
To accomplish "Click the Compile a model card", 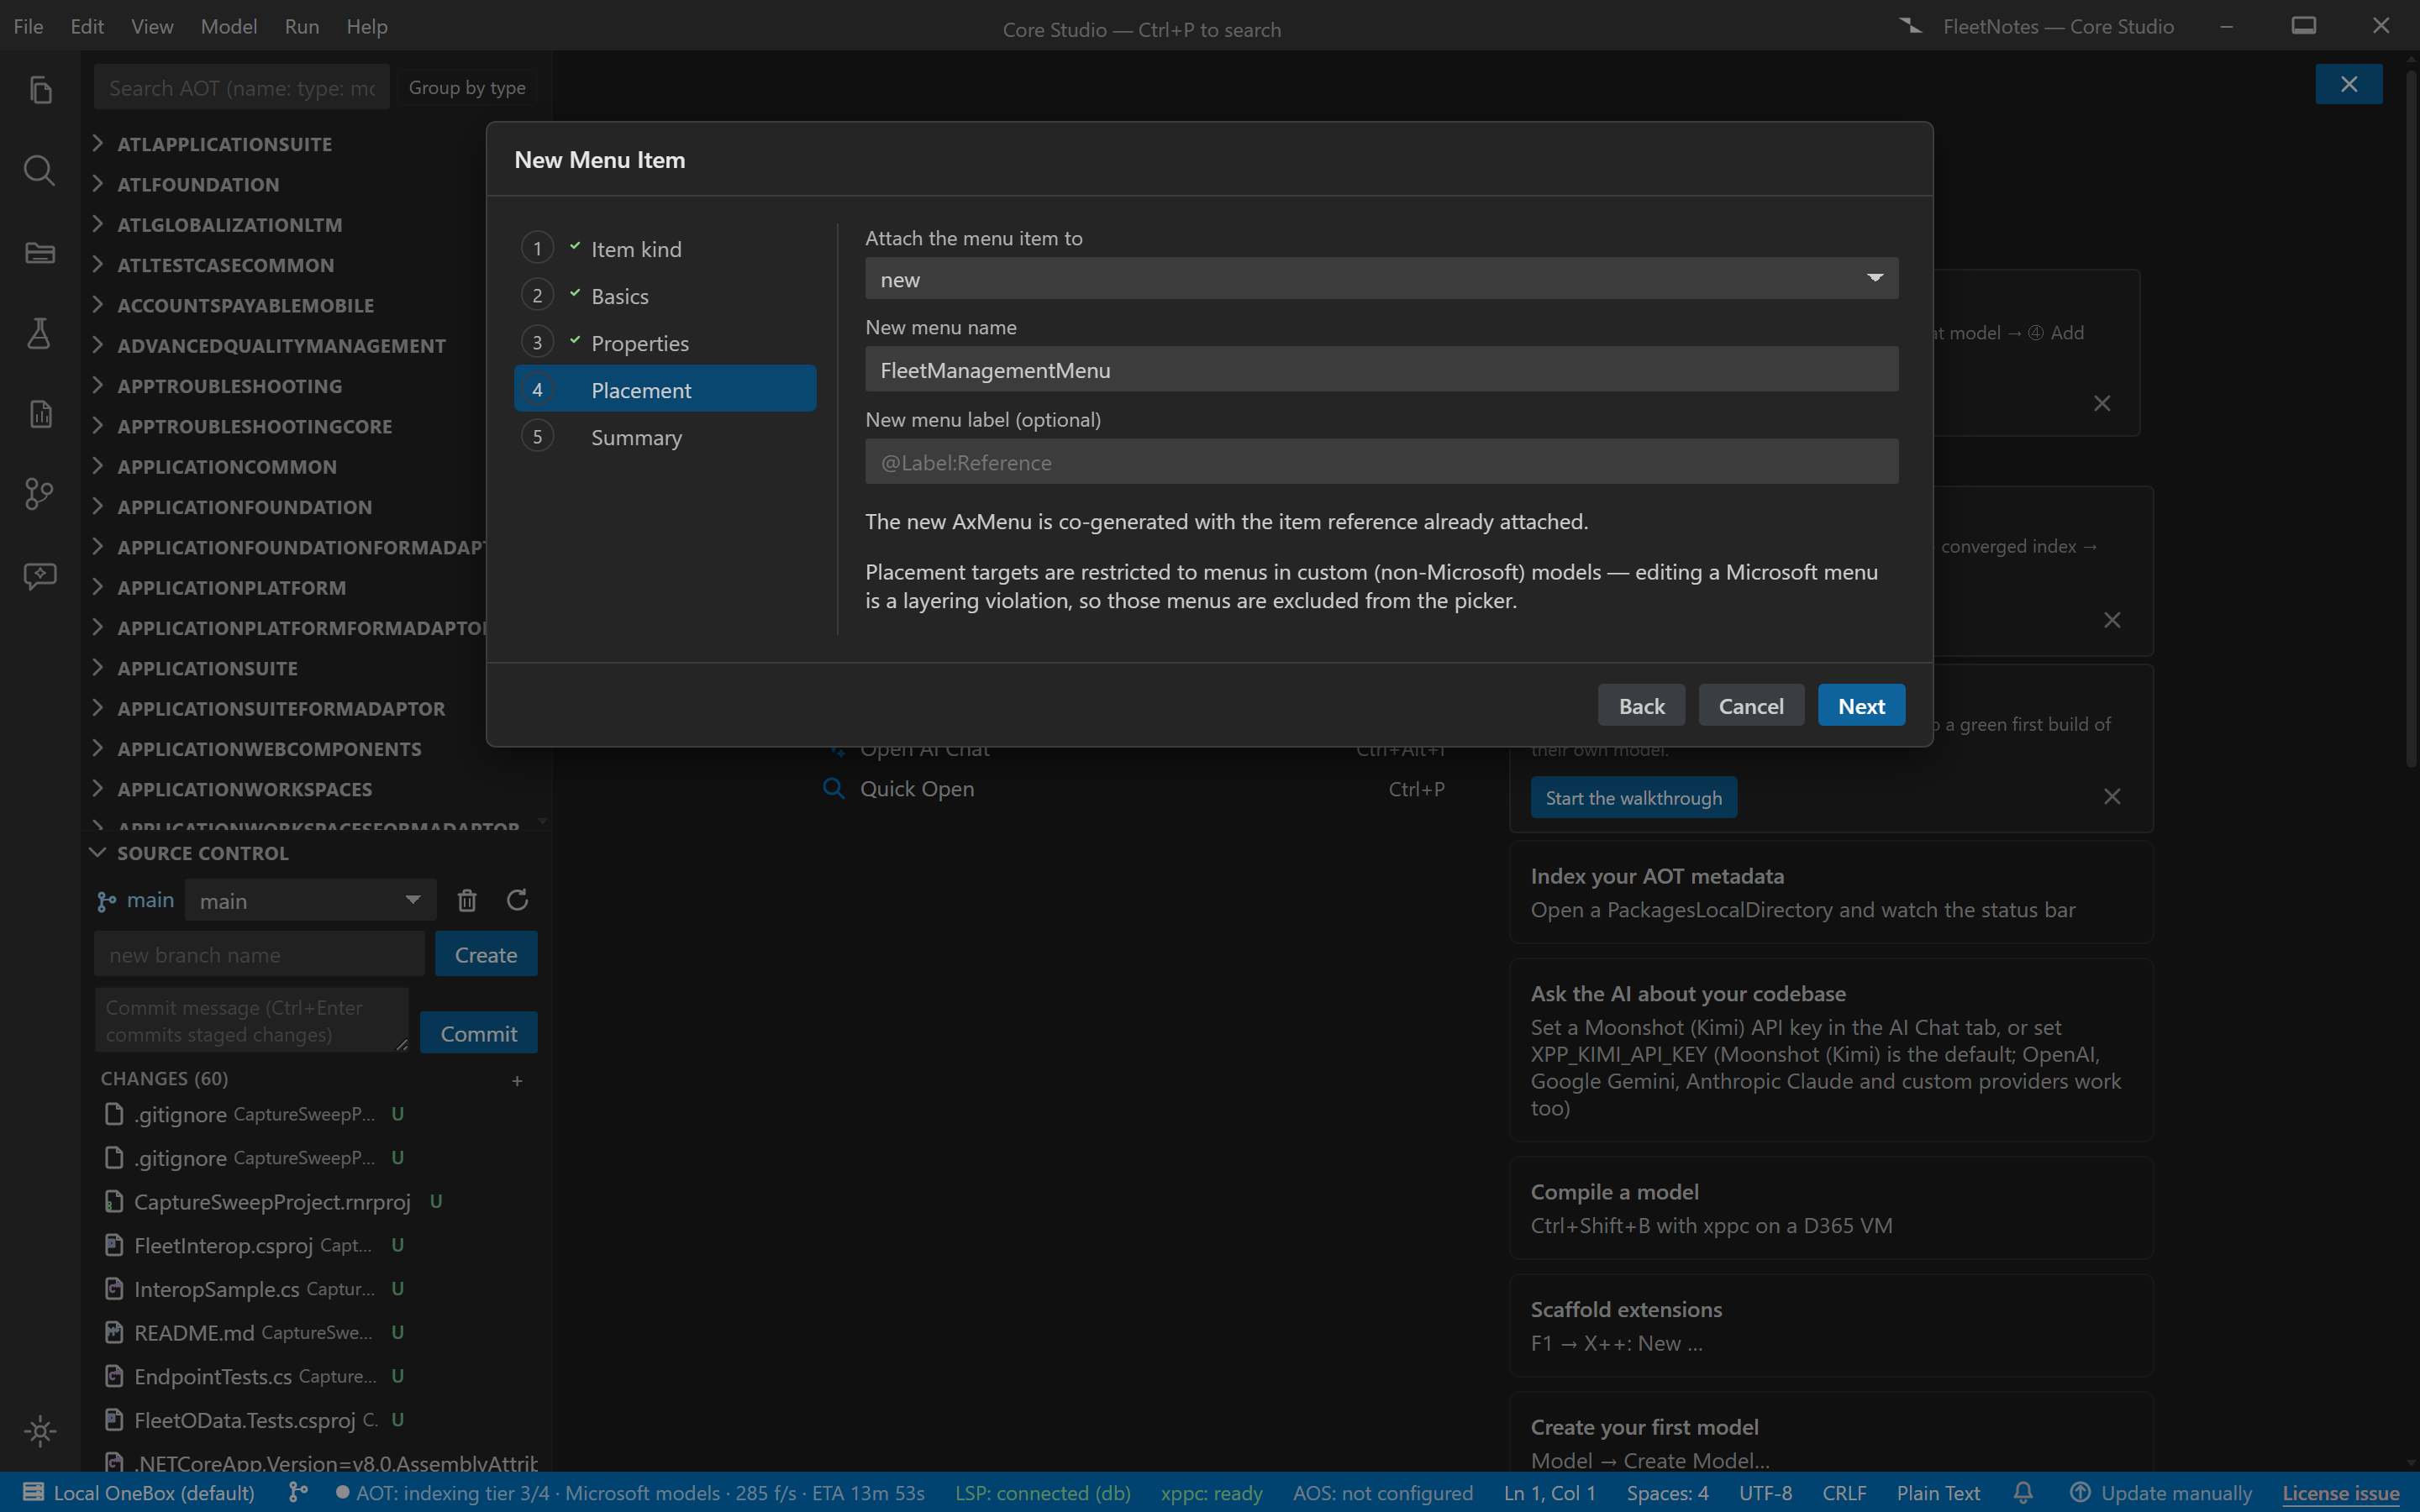I will pyautogui.click(x=1831, y=1208).
